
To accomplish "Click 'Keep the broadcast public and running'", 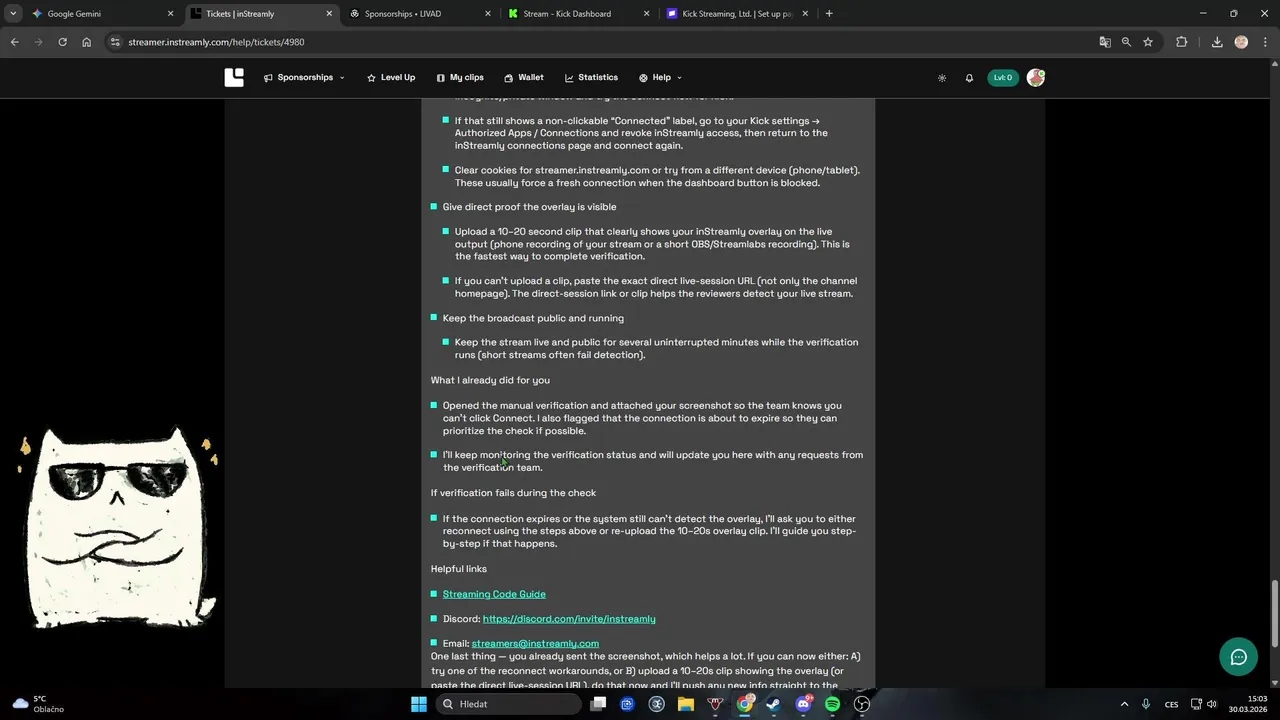I will coord(533,318).
